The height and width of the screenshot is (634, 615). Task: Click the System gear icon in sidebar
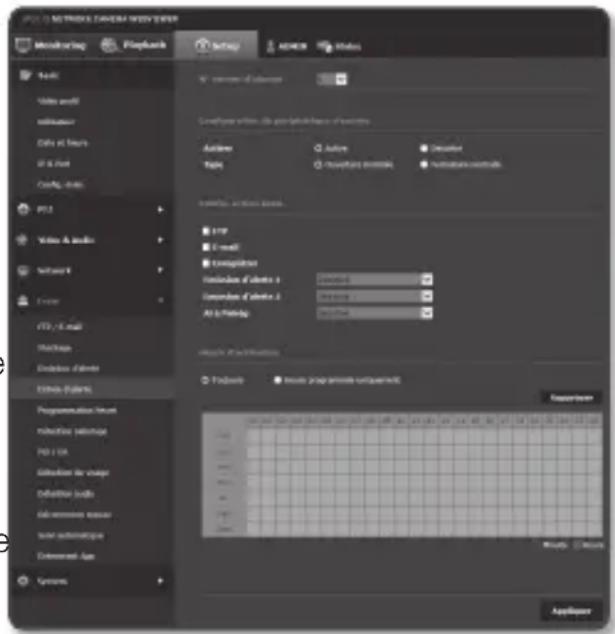23,580
